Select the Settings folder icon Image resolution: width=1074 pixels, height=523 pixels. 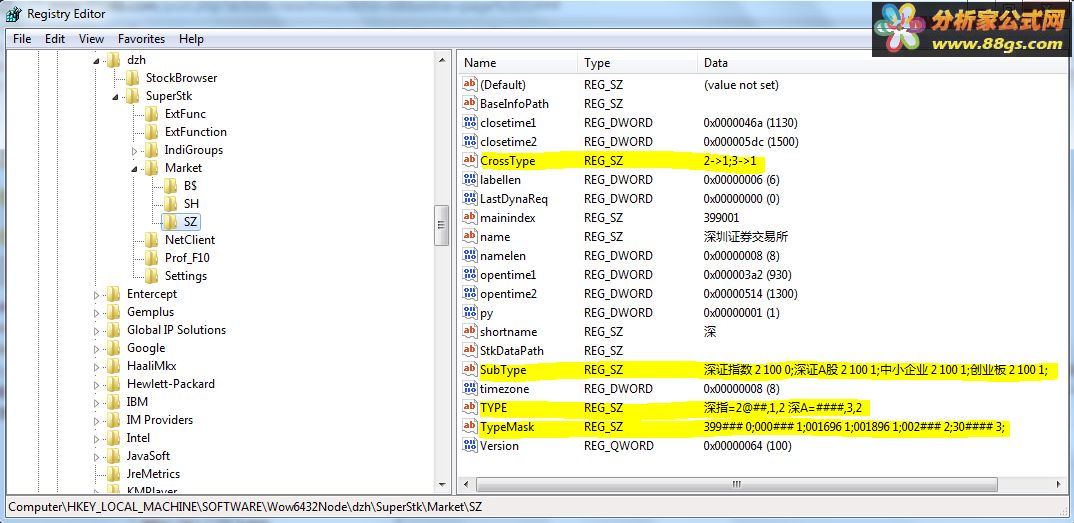pyautogui.click(x=151, y=276)
